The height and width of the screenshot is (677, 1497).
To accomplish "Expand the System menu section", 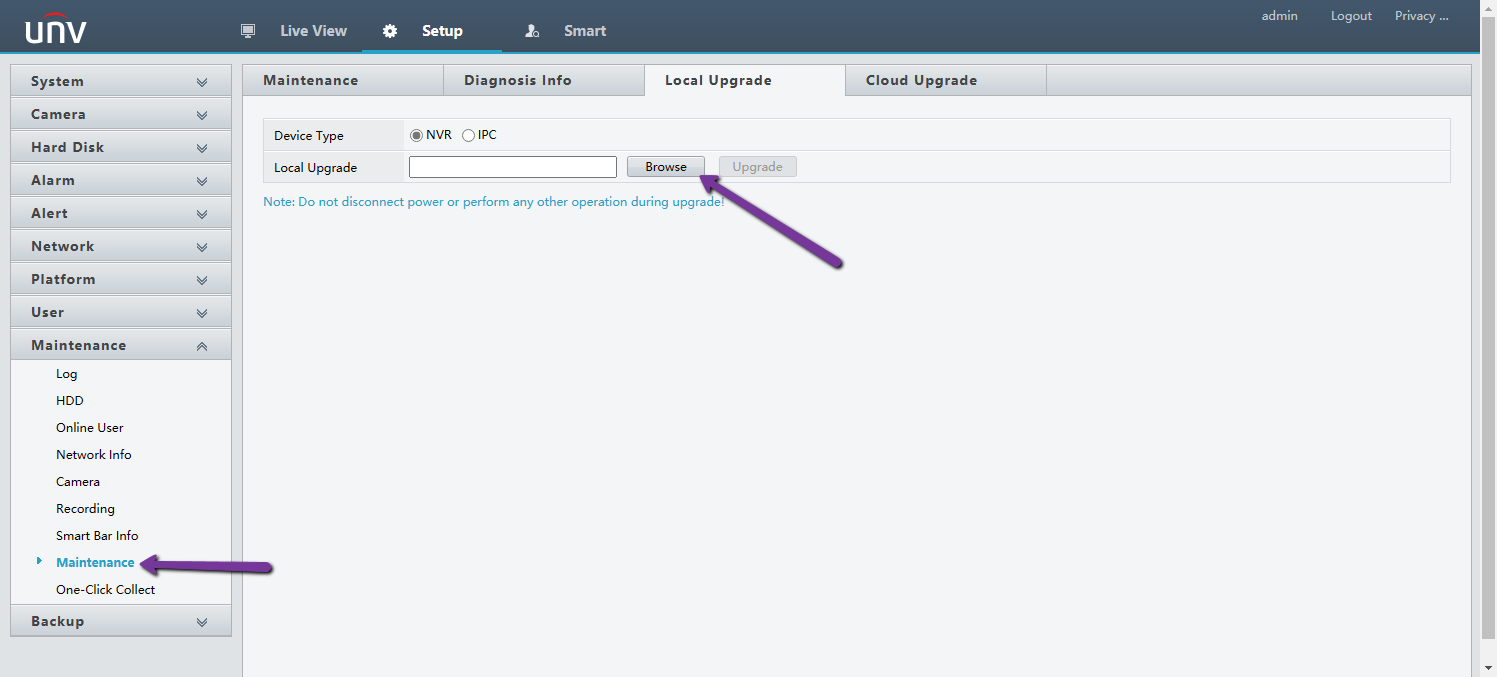I will [x=120, y=81].
